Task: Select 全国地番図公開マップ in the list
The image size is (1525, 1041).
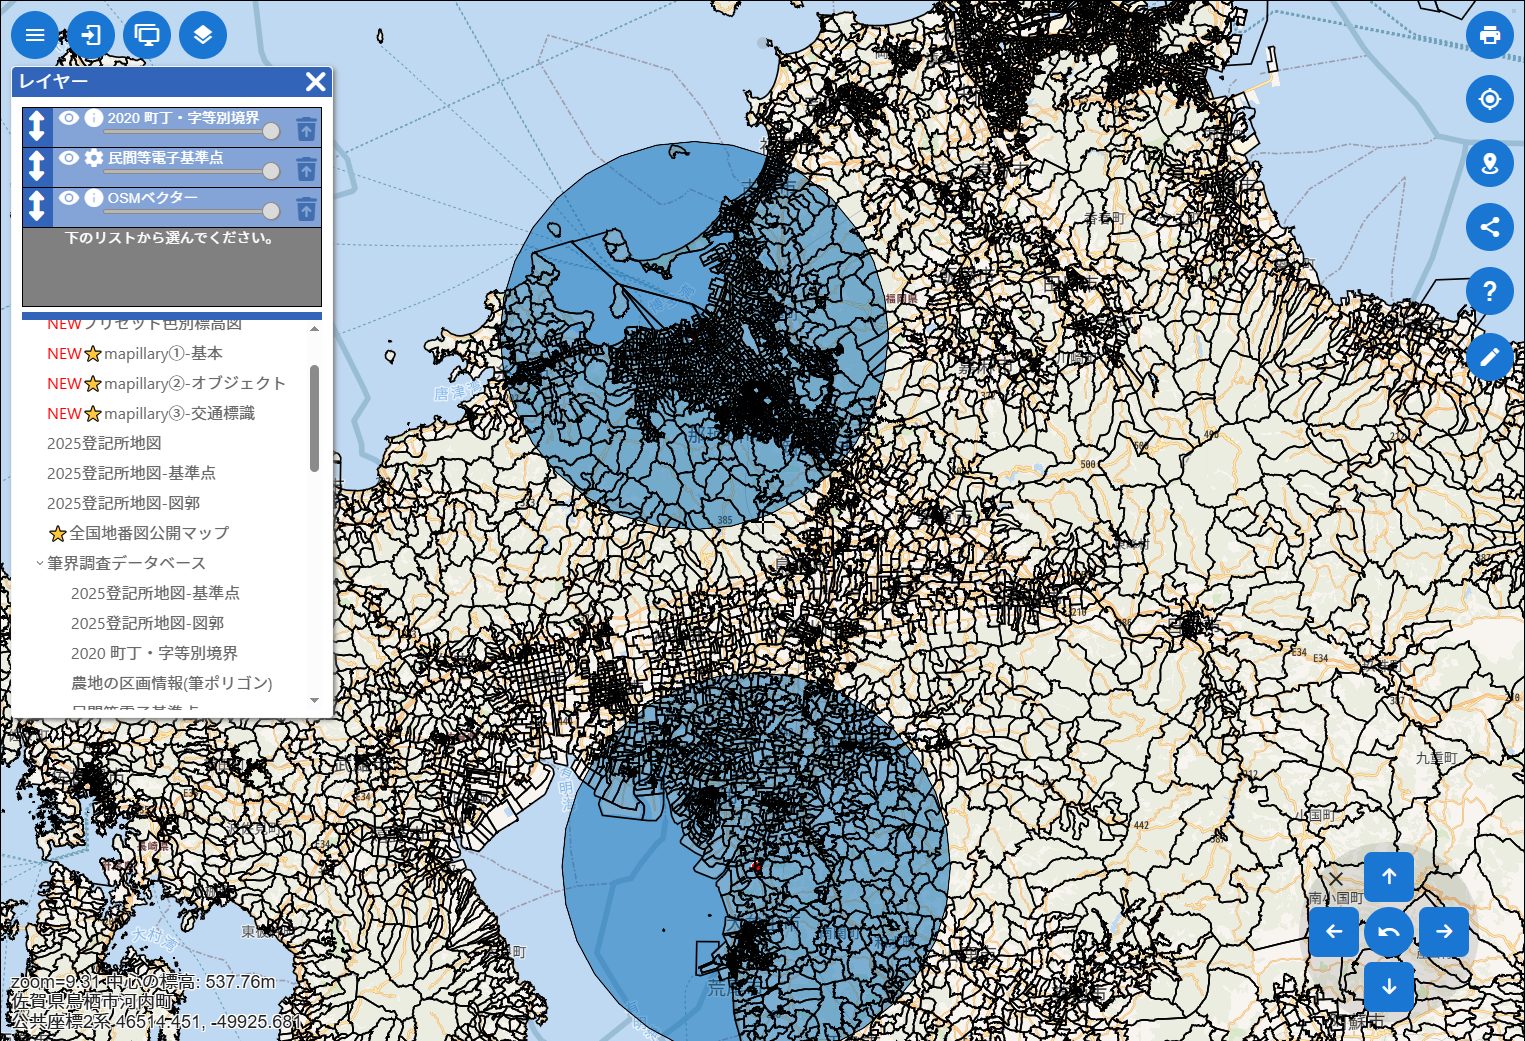Action: click(148, 533)
